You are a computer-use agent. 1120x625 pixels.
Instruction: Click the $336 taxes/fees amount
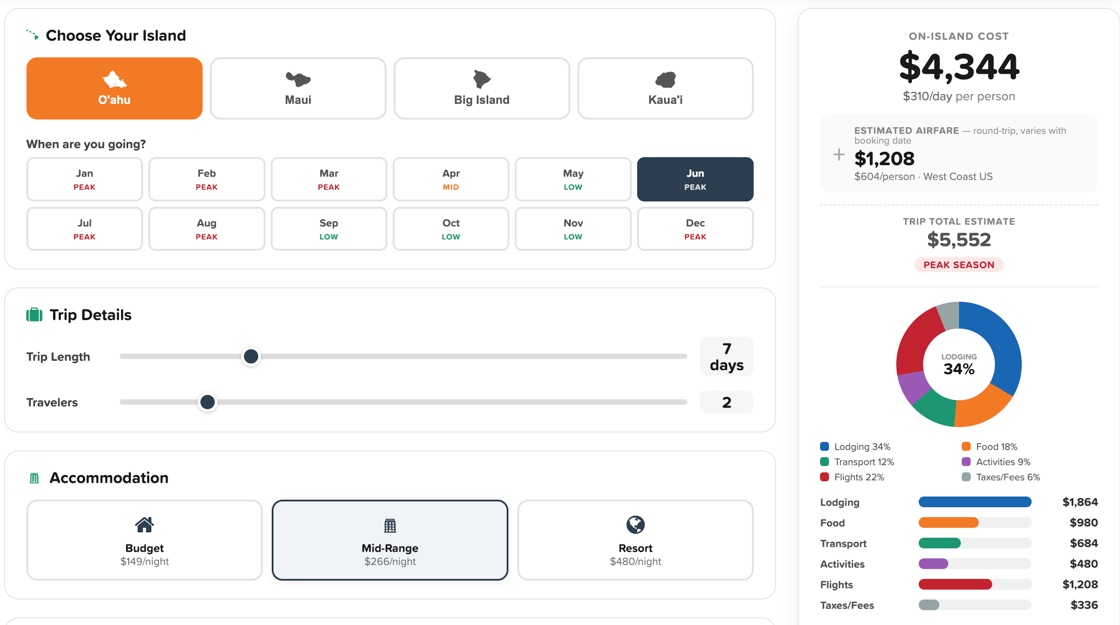coord(1084,605)
